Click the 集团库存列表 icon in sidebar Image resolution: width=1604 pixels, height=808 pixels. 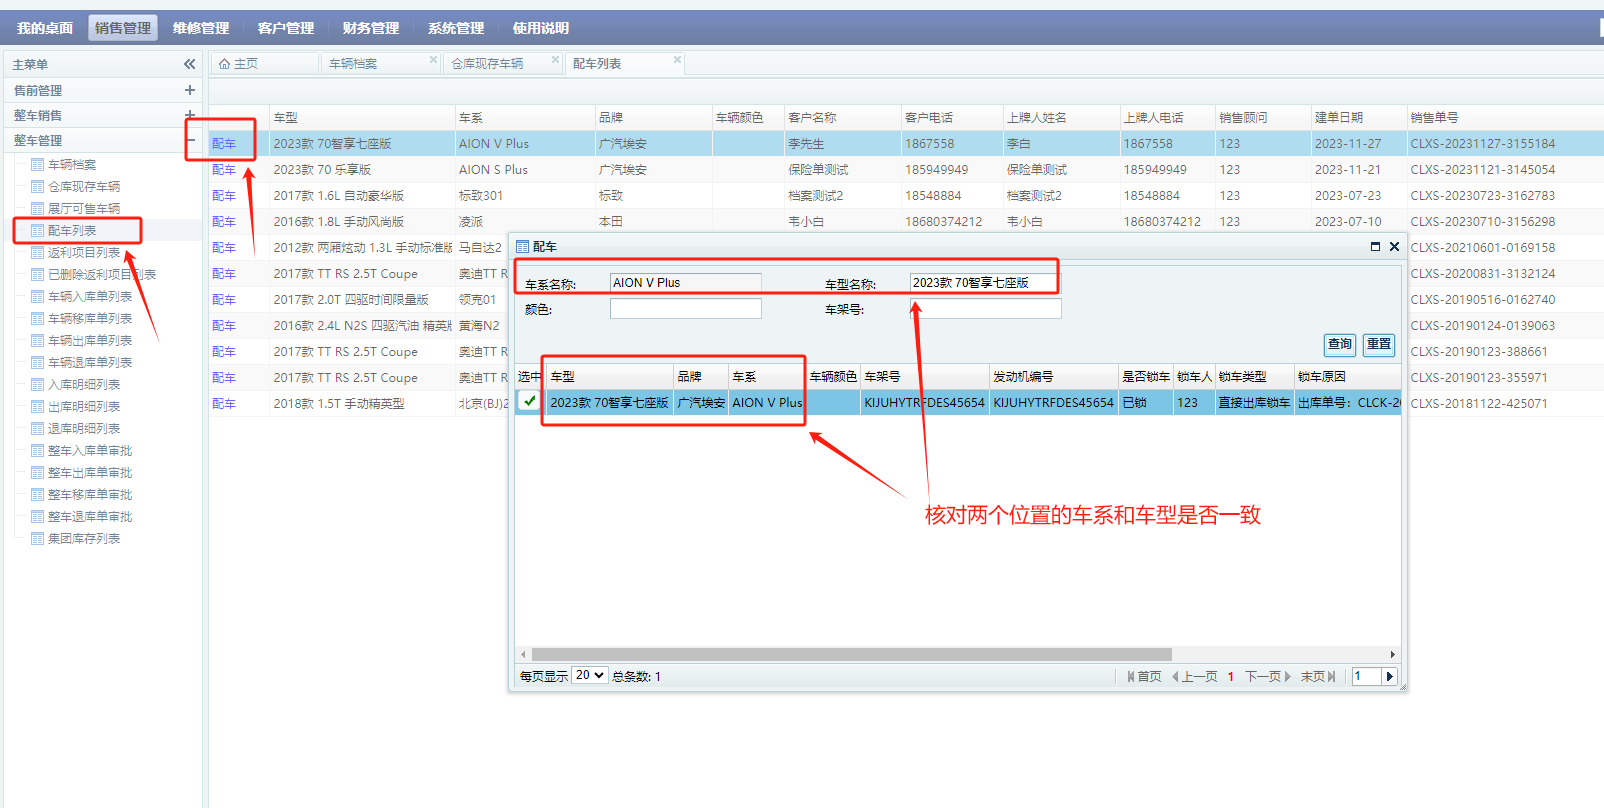pyautogui.click(x=37, y=539)
